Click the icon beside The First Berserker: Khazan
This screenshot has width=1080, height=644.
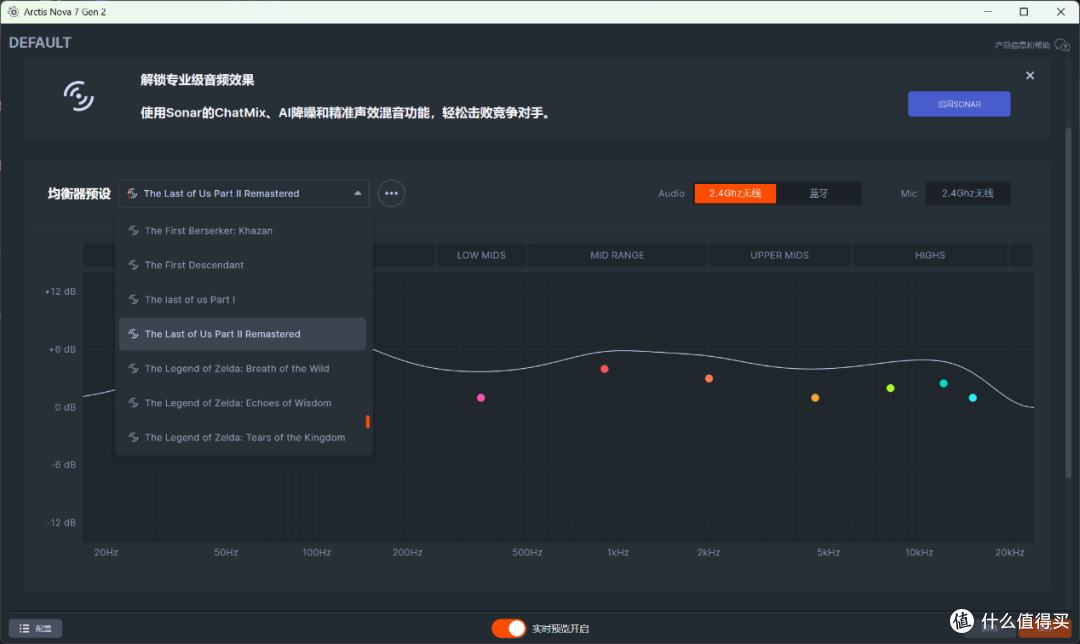point(134,231)
